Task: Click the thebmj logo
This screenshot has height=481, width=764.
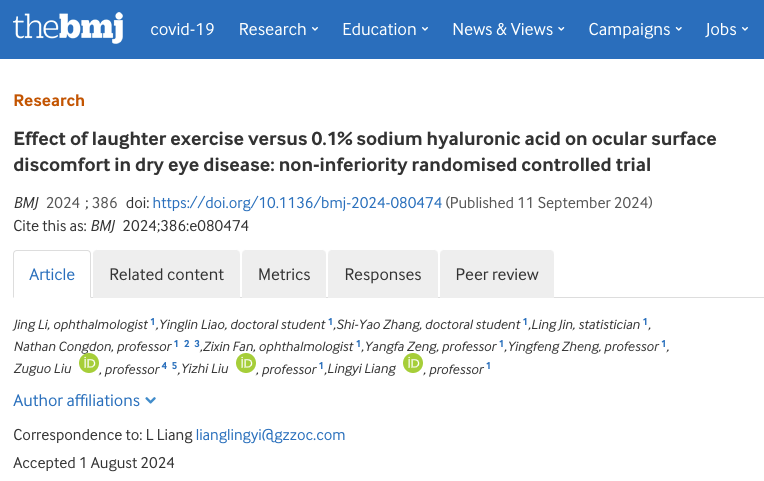Action: point(68,28)
